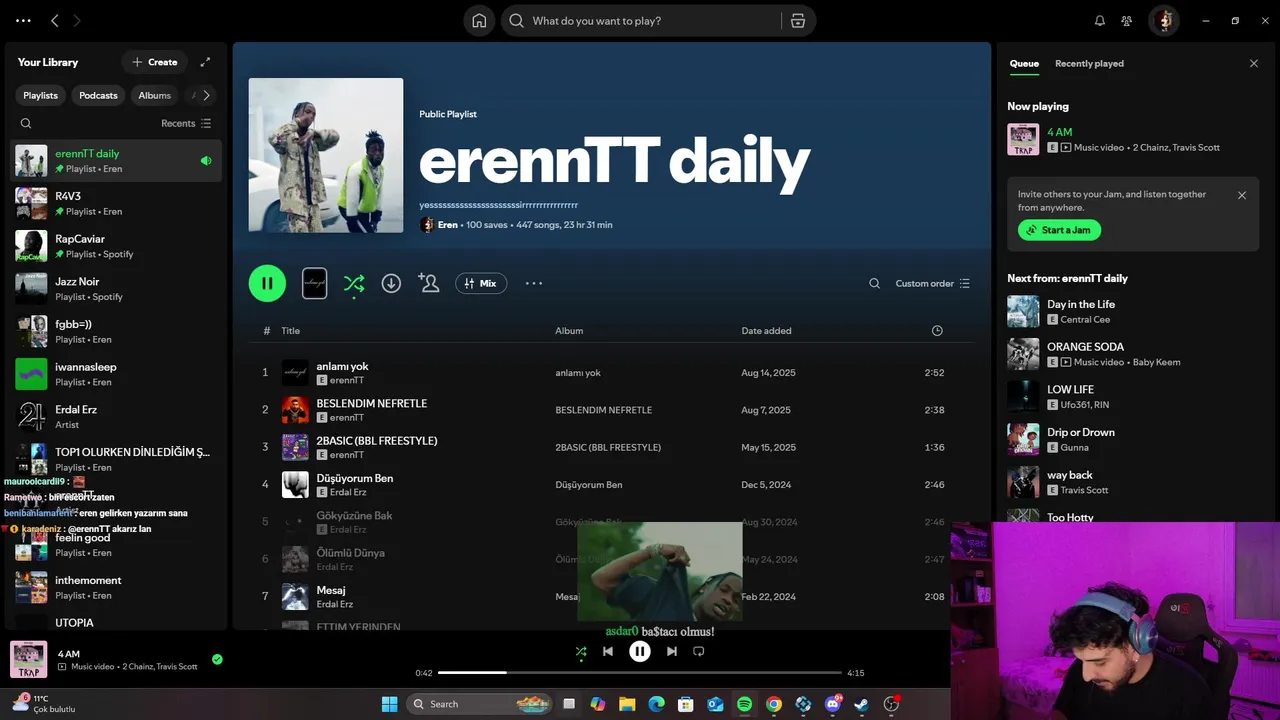Expand Your Library to full view

205,62
